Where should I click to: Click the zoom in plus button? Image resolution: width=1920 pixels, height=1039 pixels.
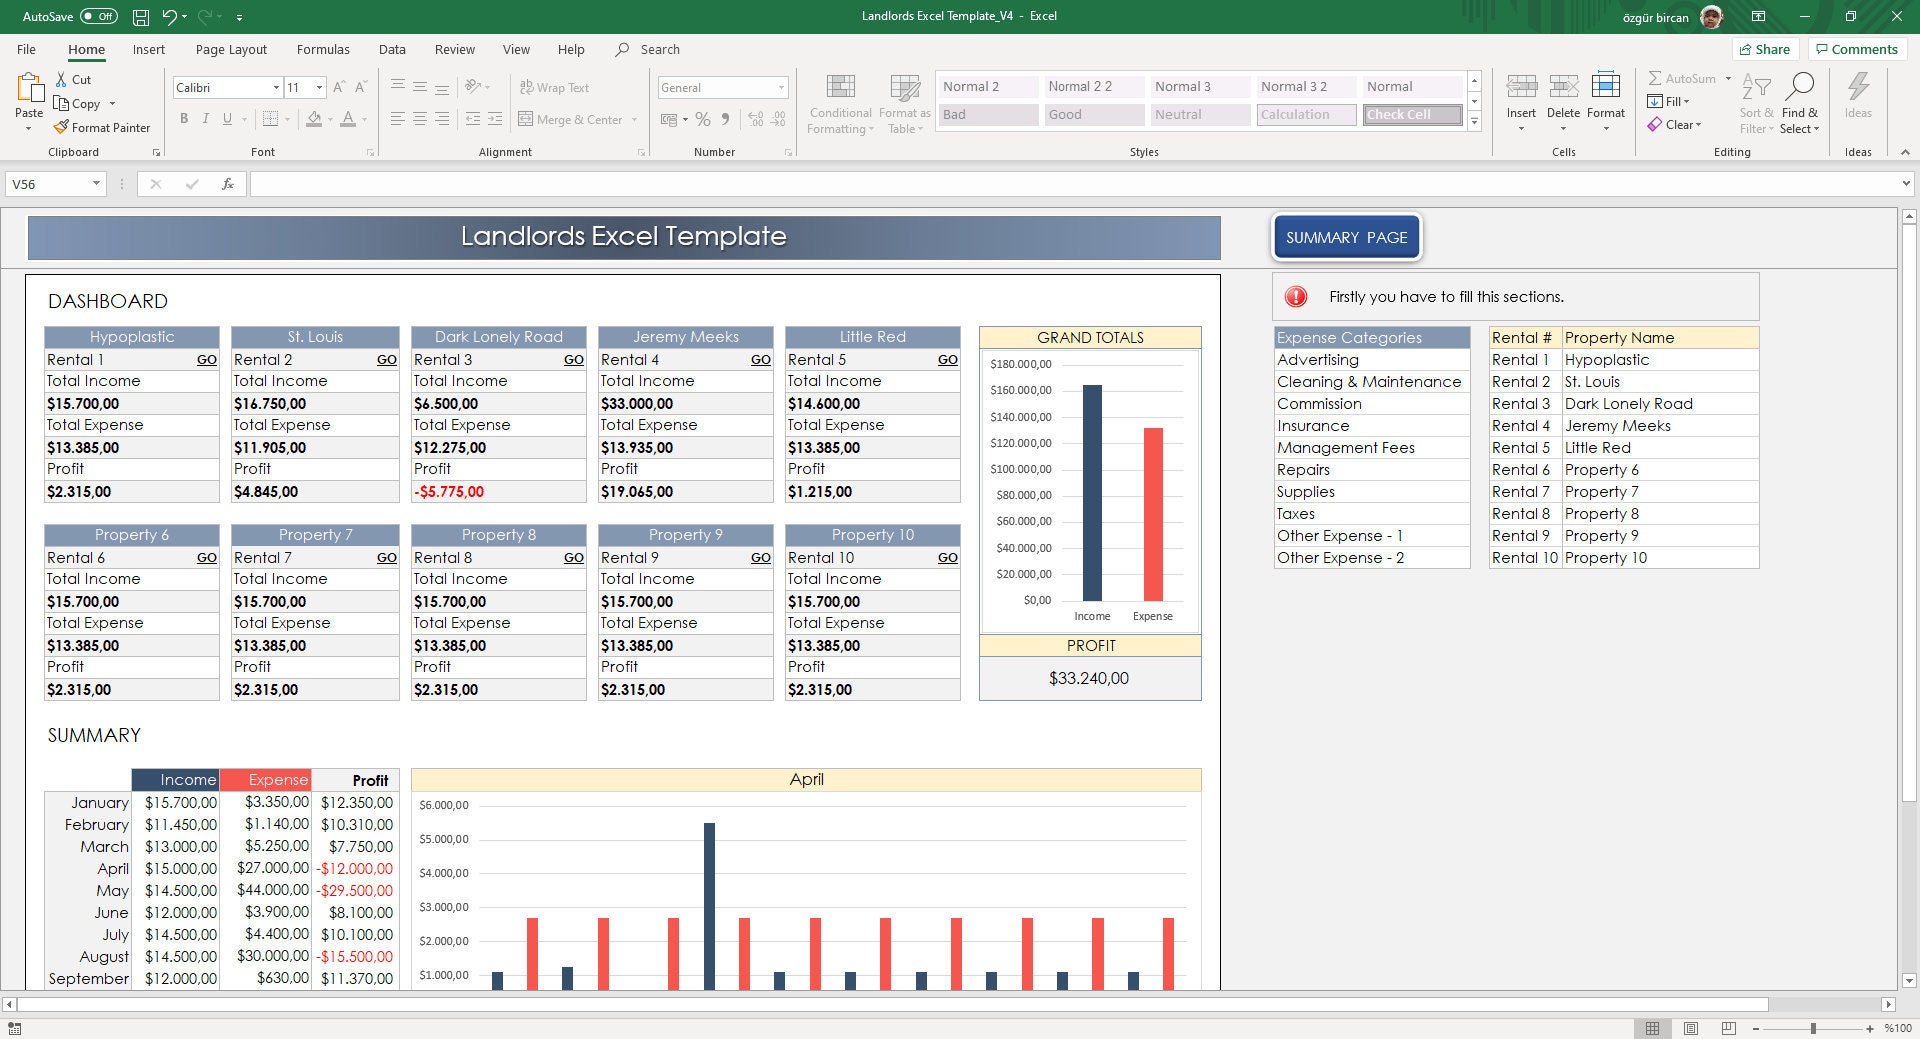pyautogui.click(x=1869, y=1028)
